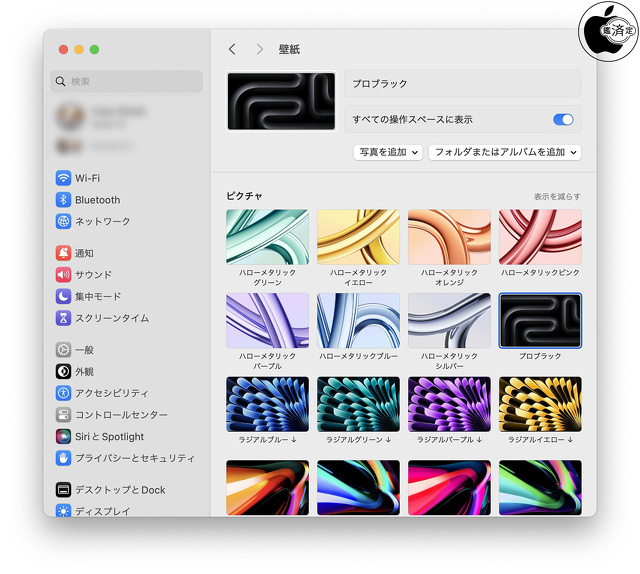The height and width of the screenshot is (574, 640).
Task: Toggle すべての操作スペースに表示 switch
Action: coord(563,120)
